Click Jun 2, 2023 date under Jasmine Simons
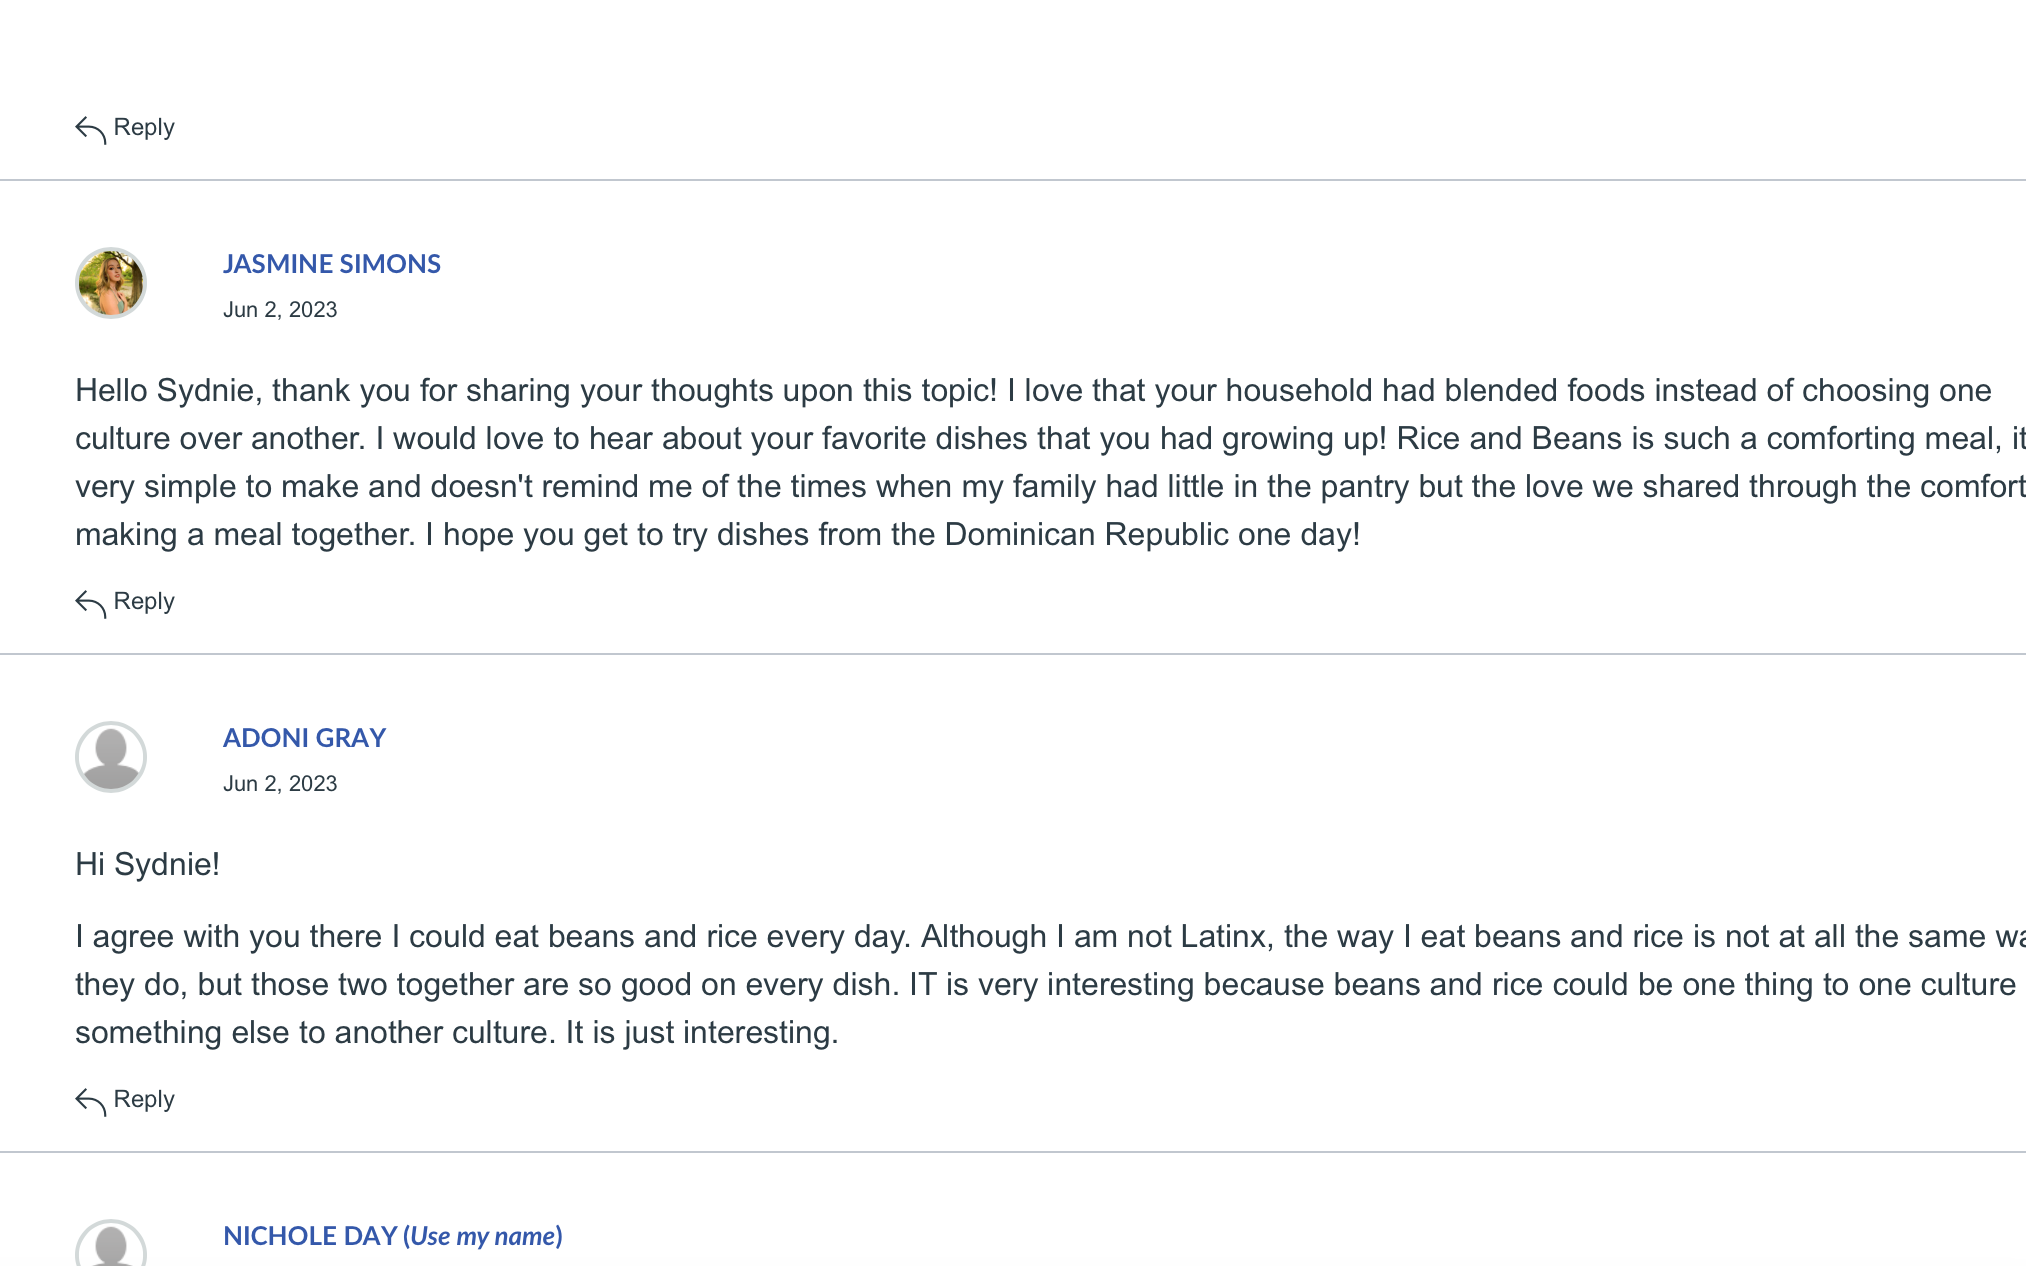 pyautogui.click(x=280, y=310)
